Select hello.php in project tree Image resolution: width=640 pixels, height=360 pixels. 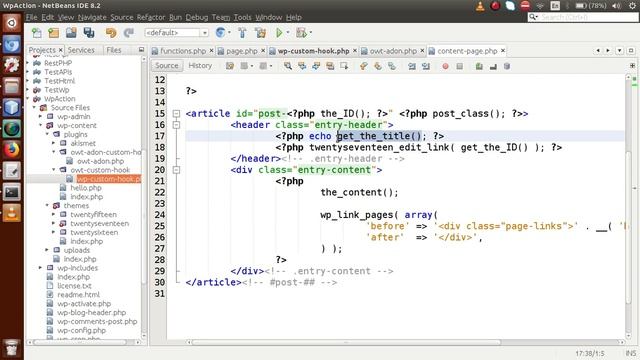pyautogui.click(x=86, y=188)
